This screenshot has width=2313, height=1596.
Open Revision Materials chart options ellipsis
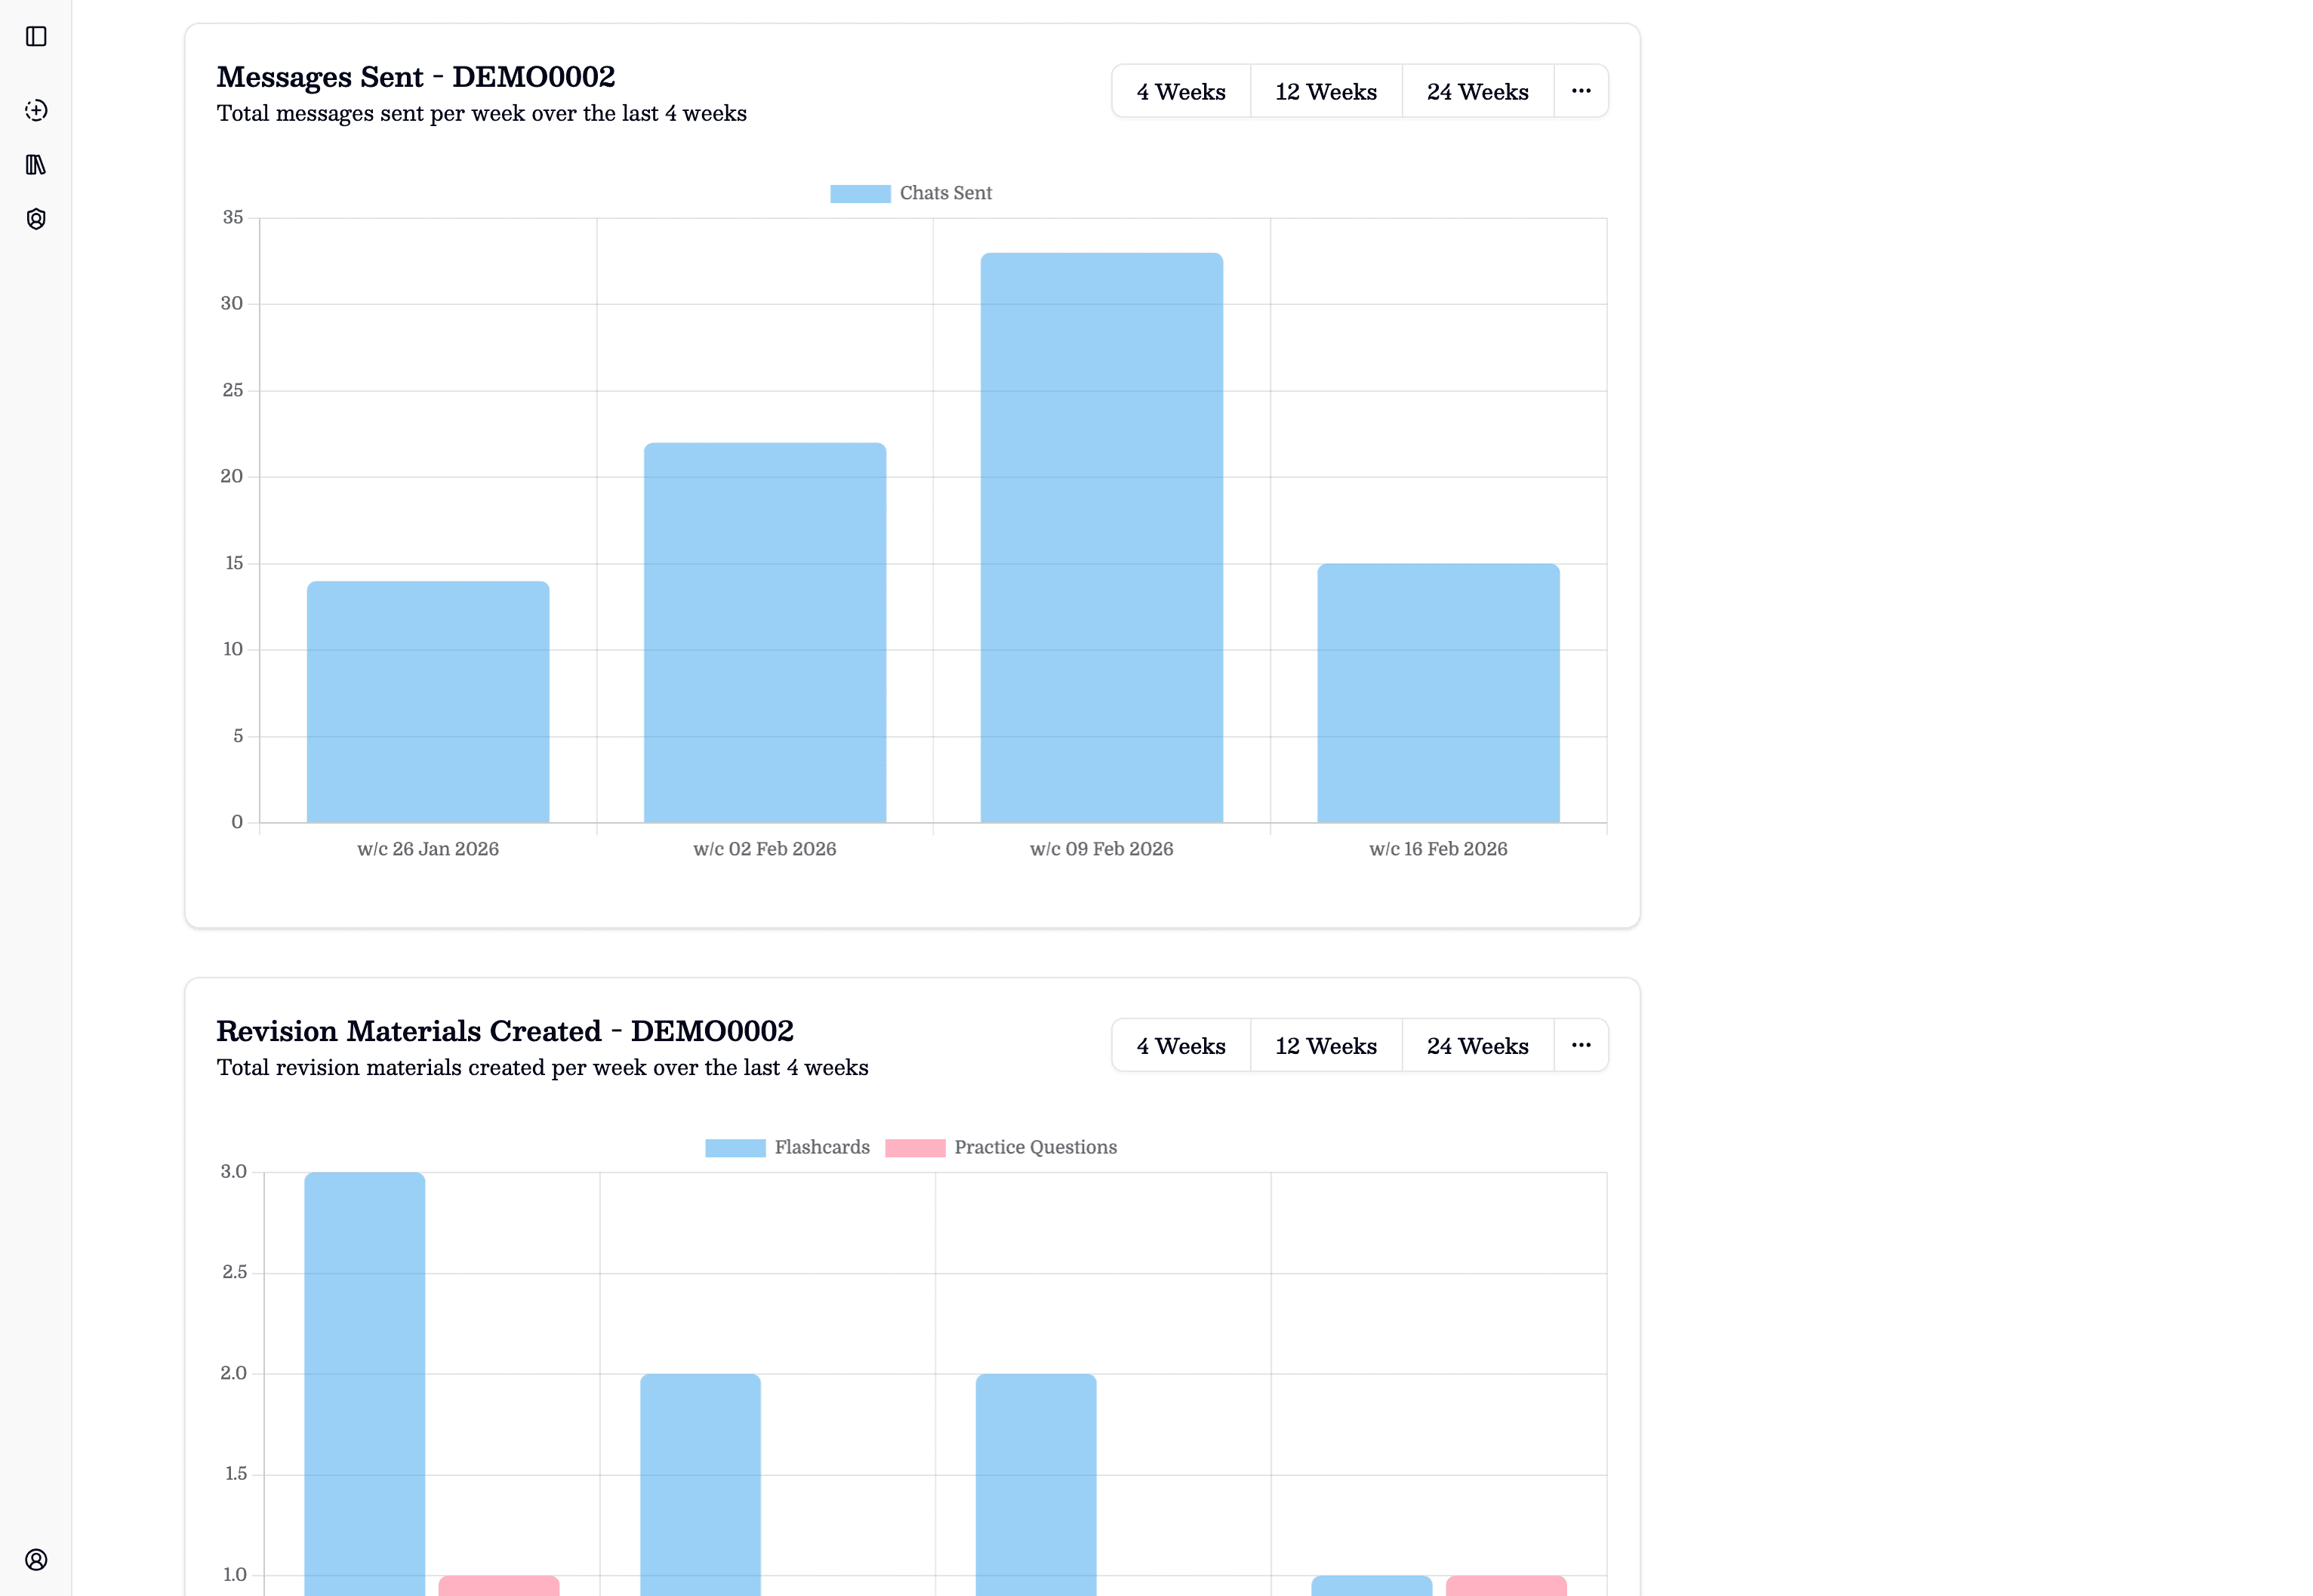[x=1580, y=1045]
